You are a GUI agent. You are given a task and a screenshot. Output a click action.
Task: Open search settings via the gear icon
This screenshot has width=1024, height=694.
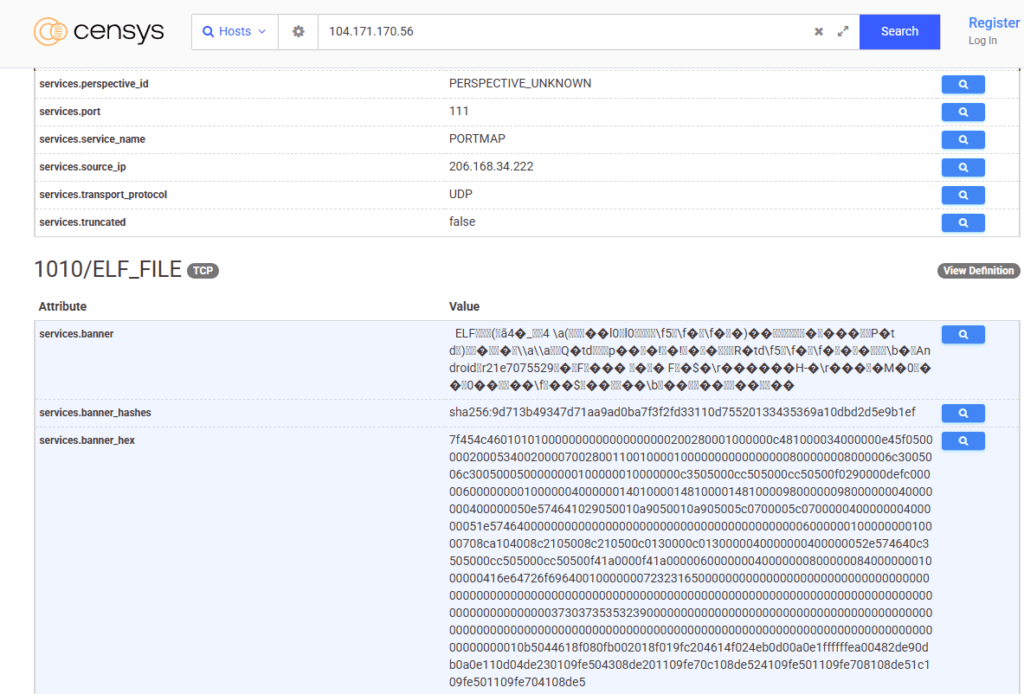[297, 31]
